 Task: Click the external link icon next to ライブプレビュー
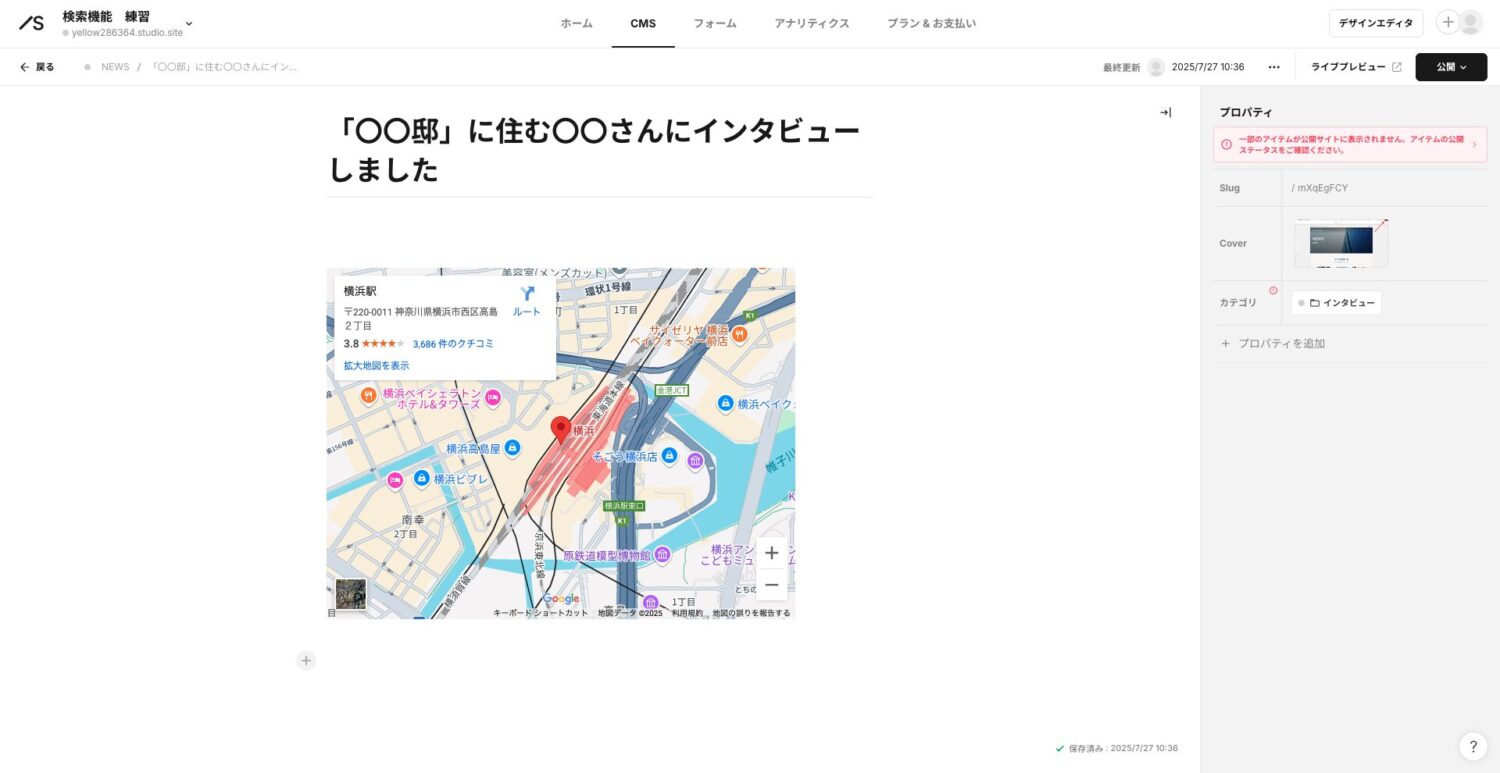click(1396, 66)
